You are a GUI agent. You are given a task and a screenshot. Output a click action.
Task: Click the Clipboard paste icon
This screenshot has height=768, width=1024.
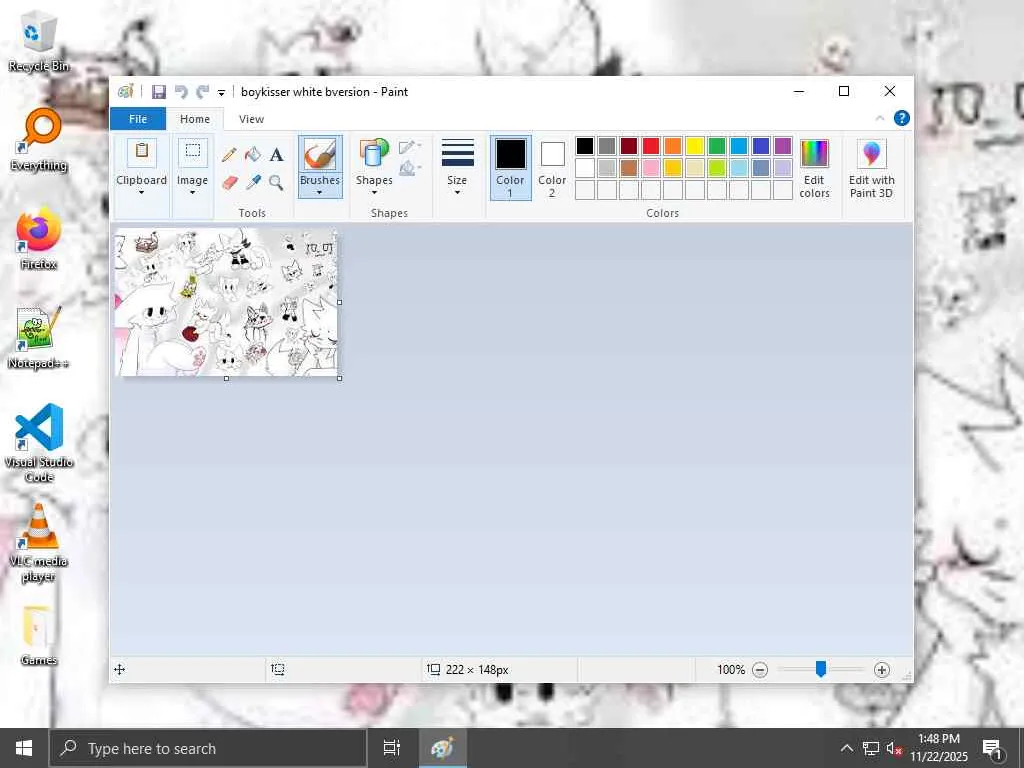click(x=141, y=153)
